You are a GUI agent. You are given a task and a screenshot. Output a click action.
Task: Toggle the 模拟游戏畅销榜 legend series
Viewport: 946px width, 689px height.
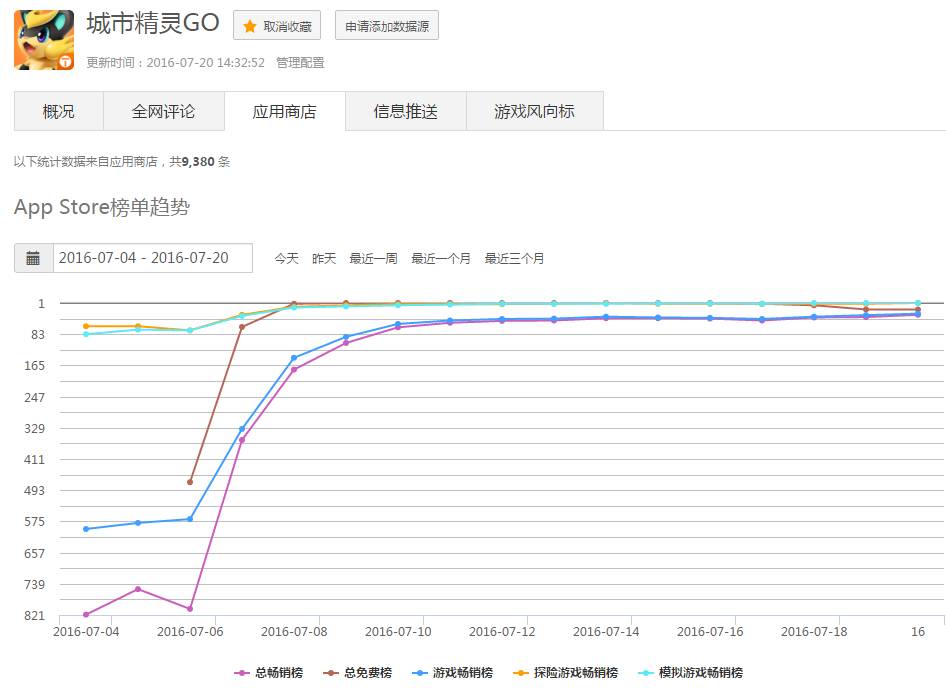690,673
